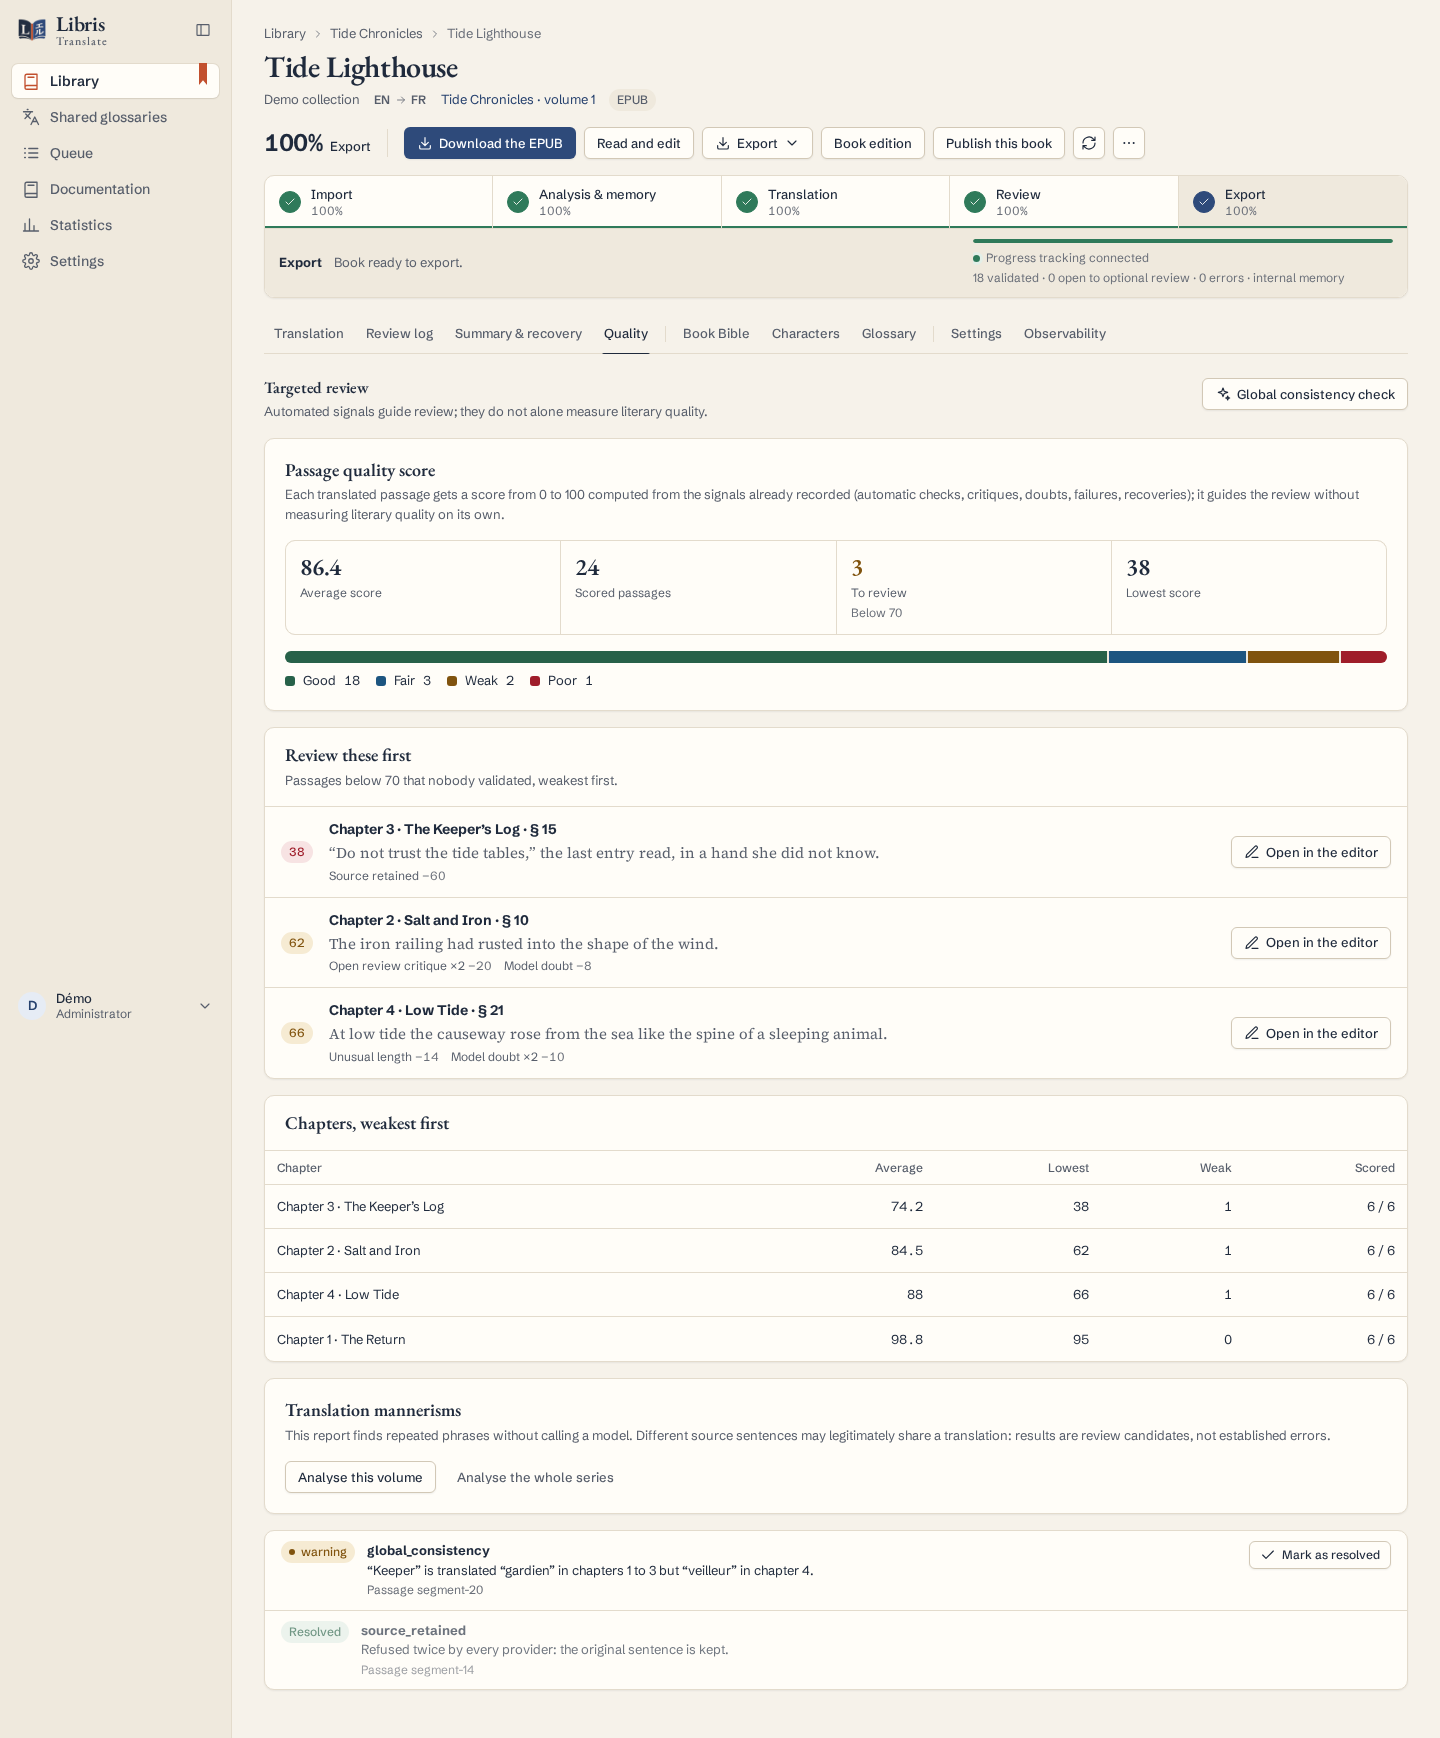Click the Read and edit button

click(x=638, y=143)
